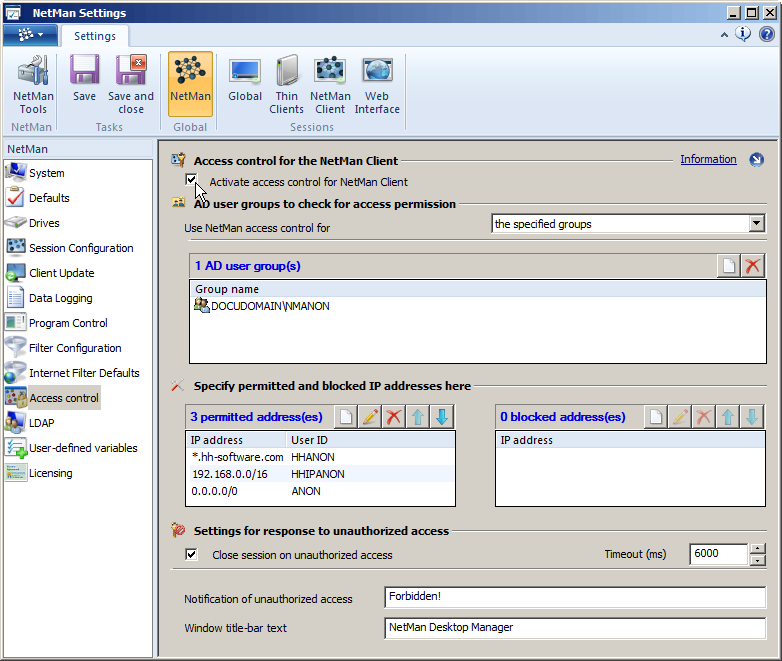
Task: Edit the selected blocked address
Action: [x=680, y=417]
